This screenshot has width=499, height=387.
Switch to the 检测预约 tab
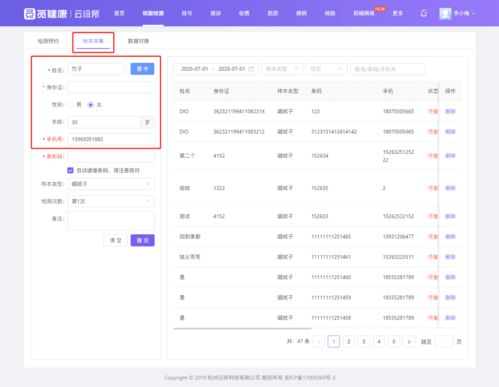48,41
